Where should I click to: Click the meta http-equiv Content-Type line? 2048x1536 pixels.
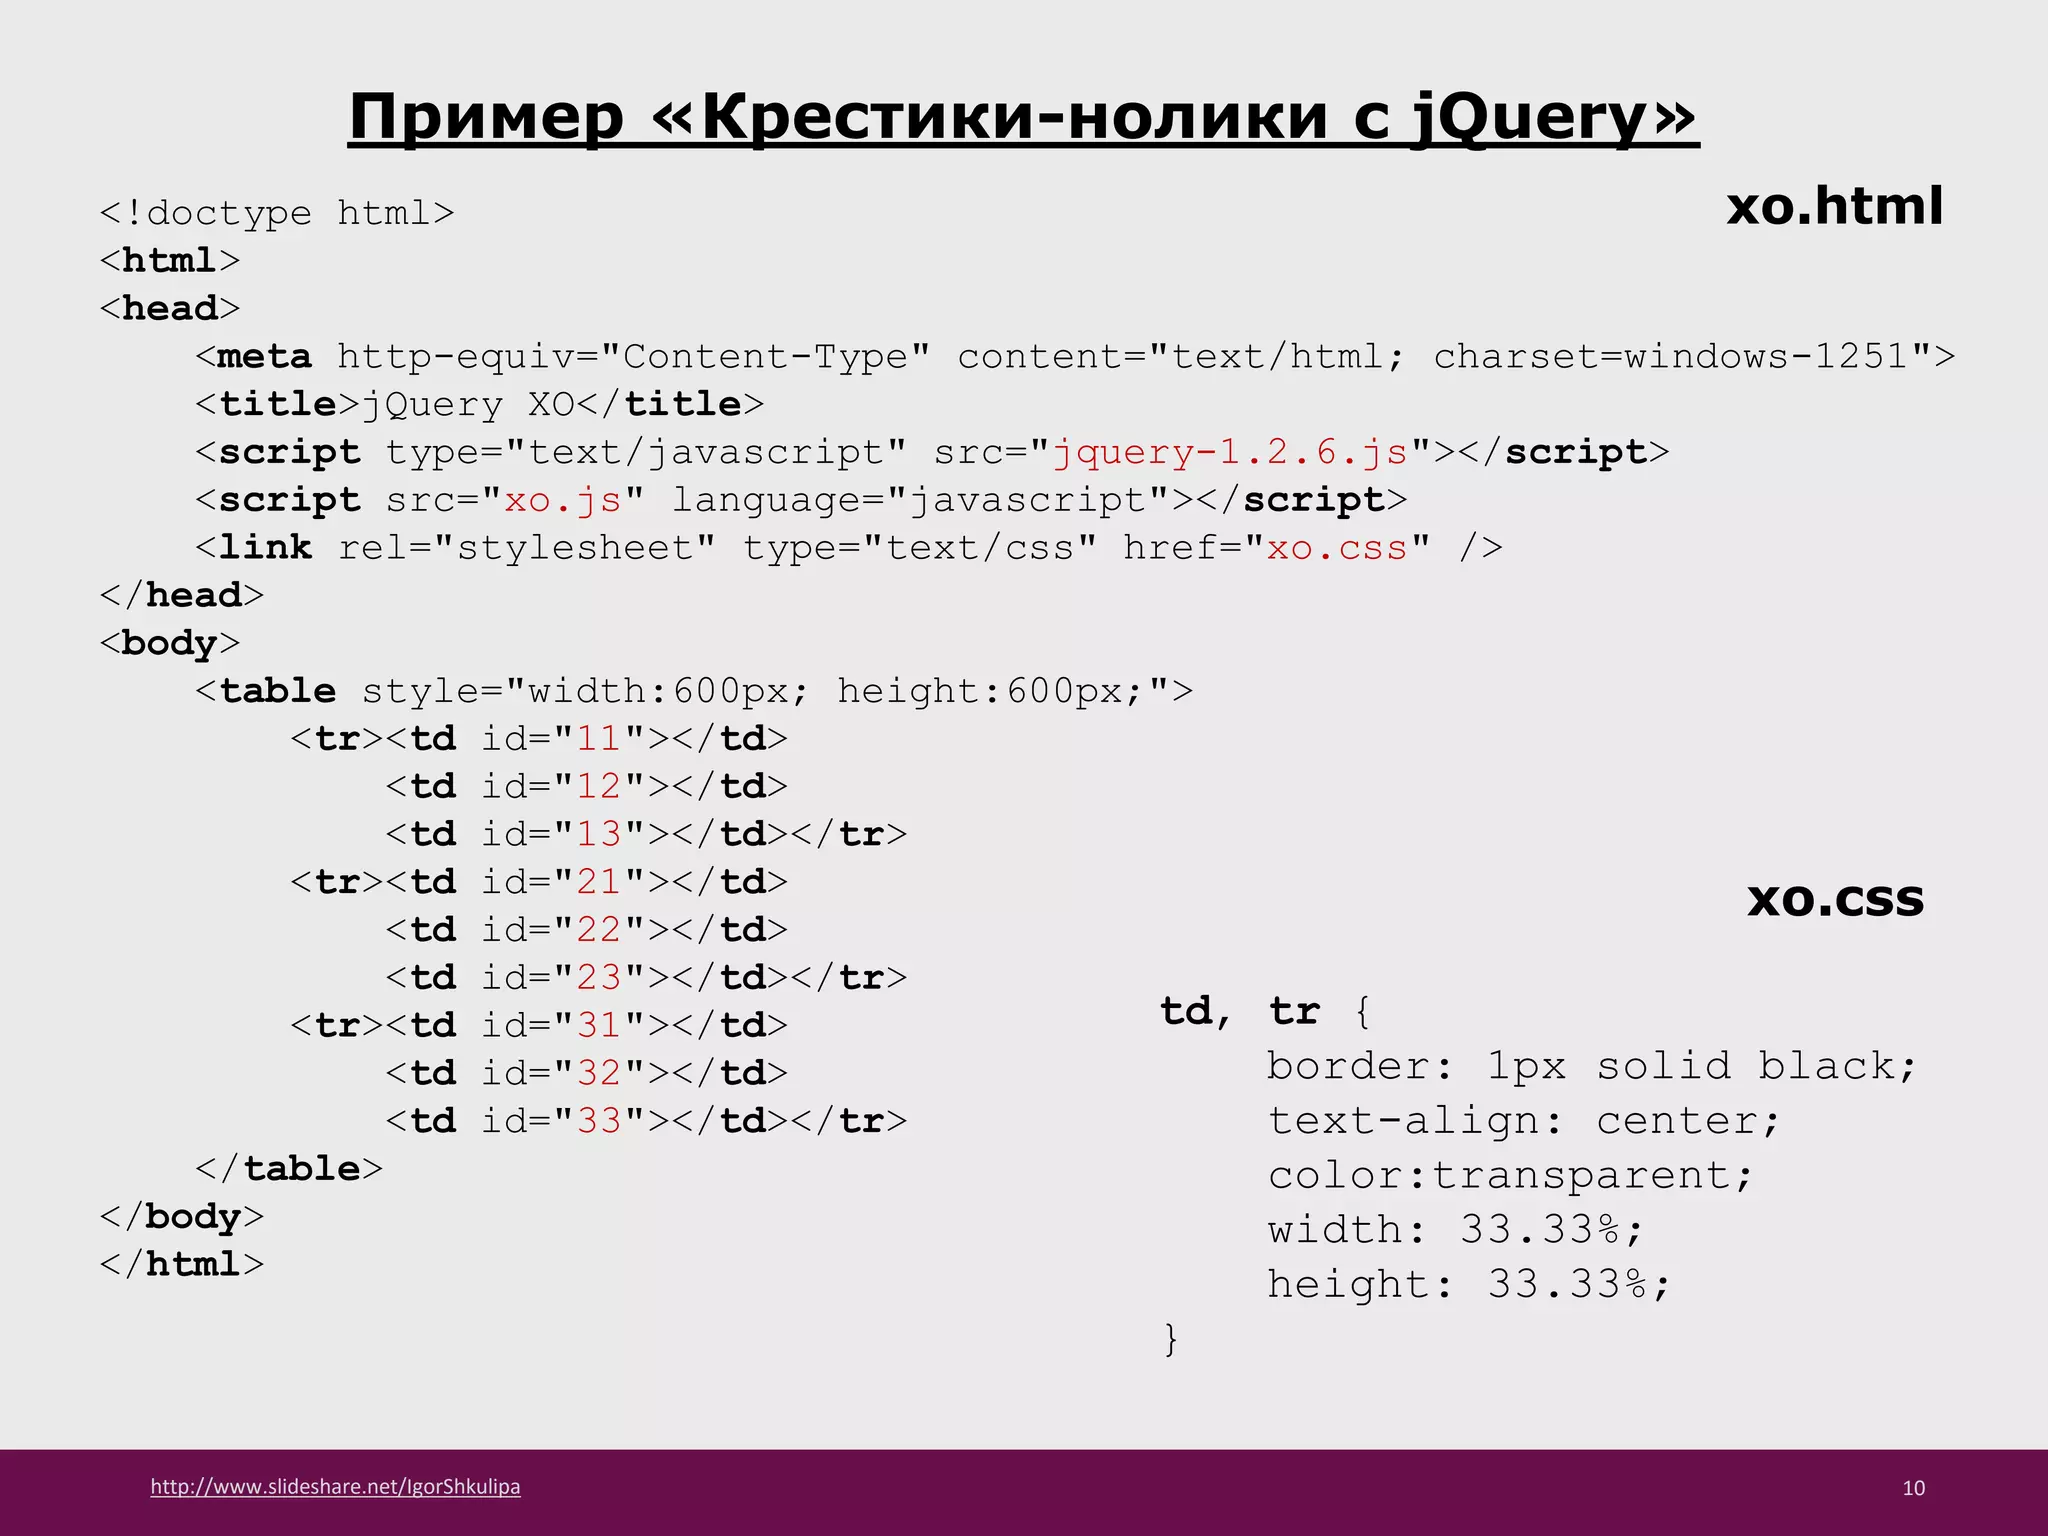tap(1075, 356)
